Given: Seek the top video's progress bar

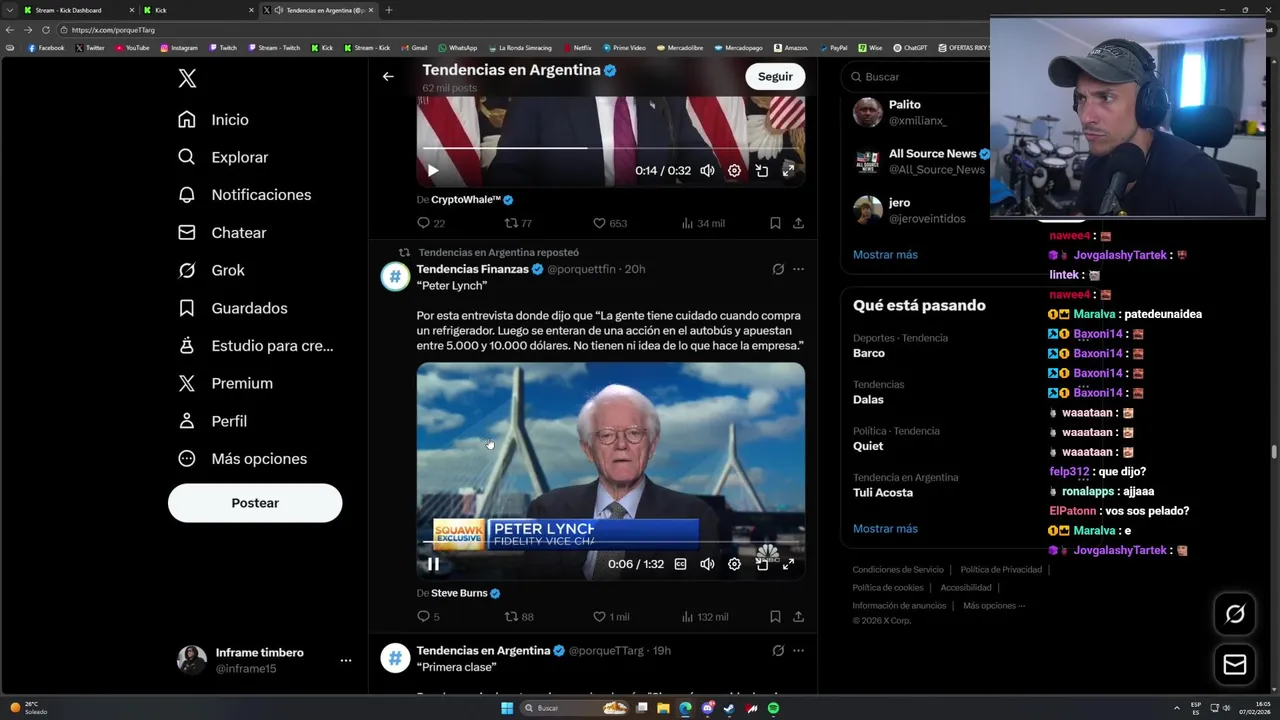Looking at the screenshot, I should (x=610, y=148).
